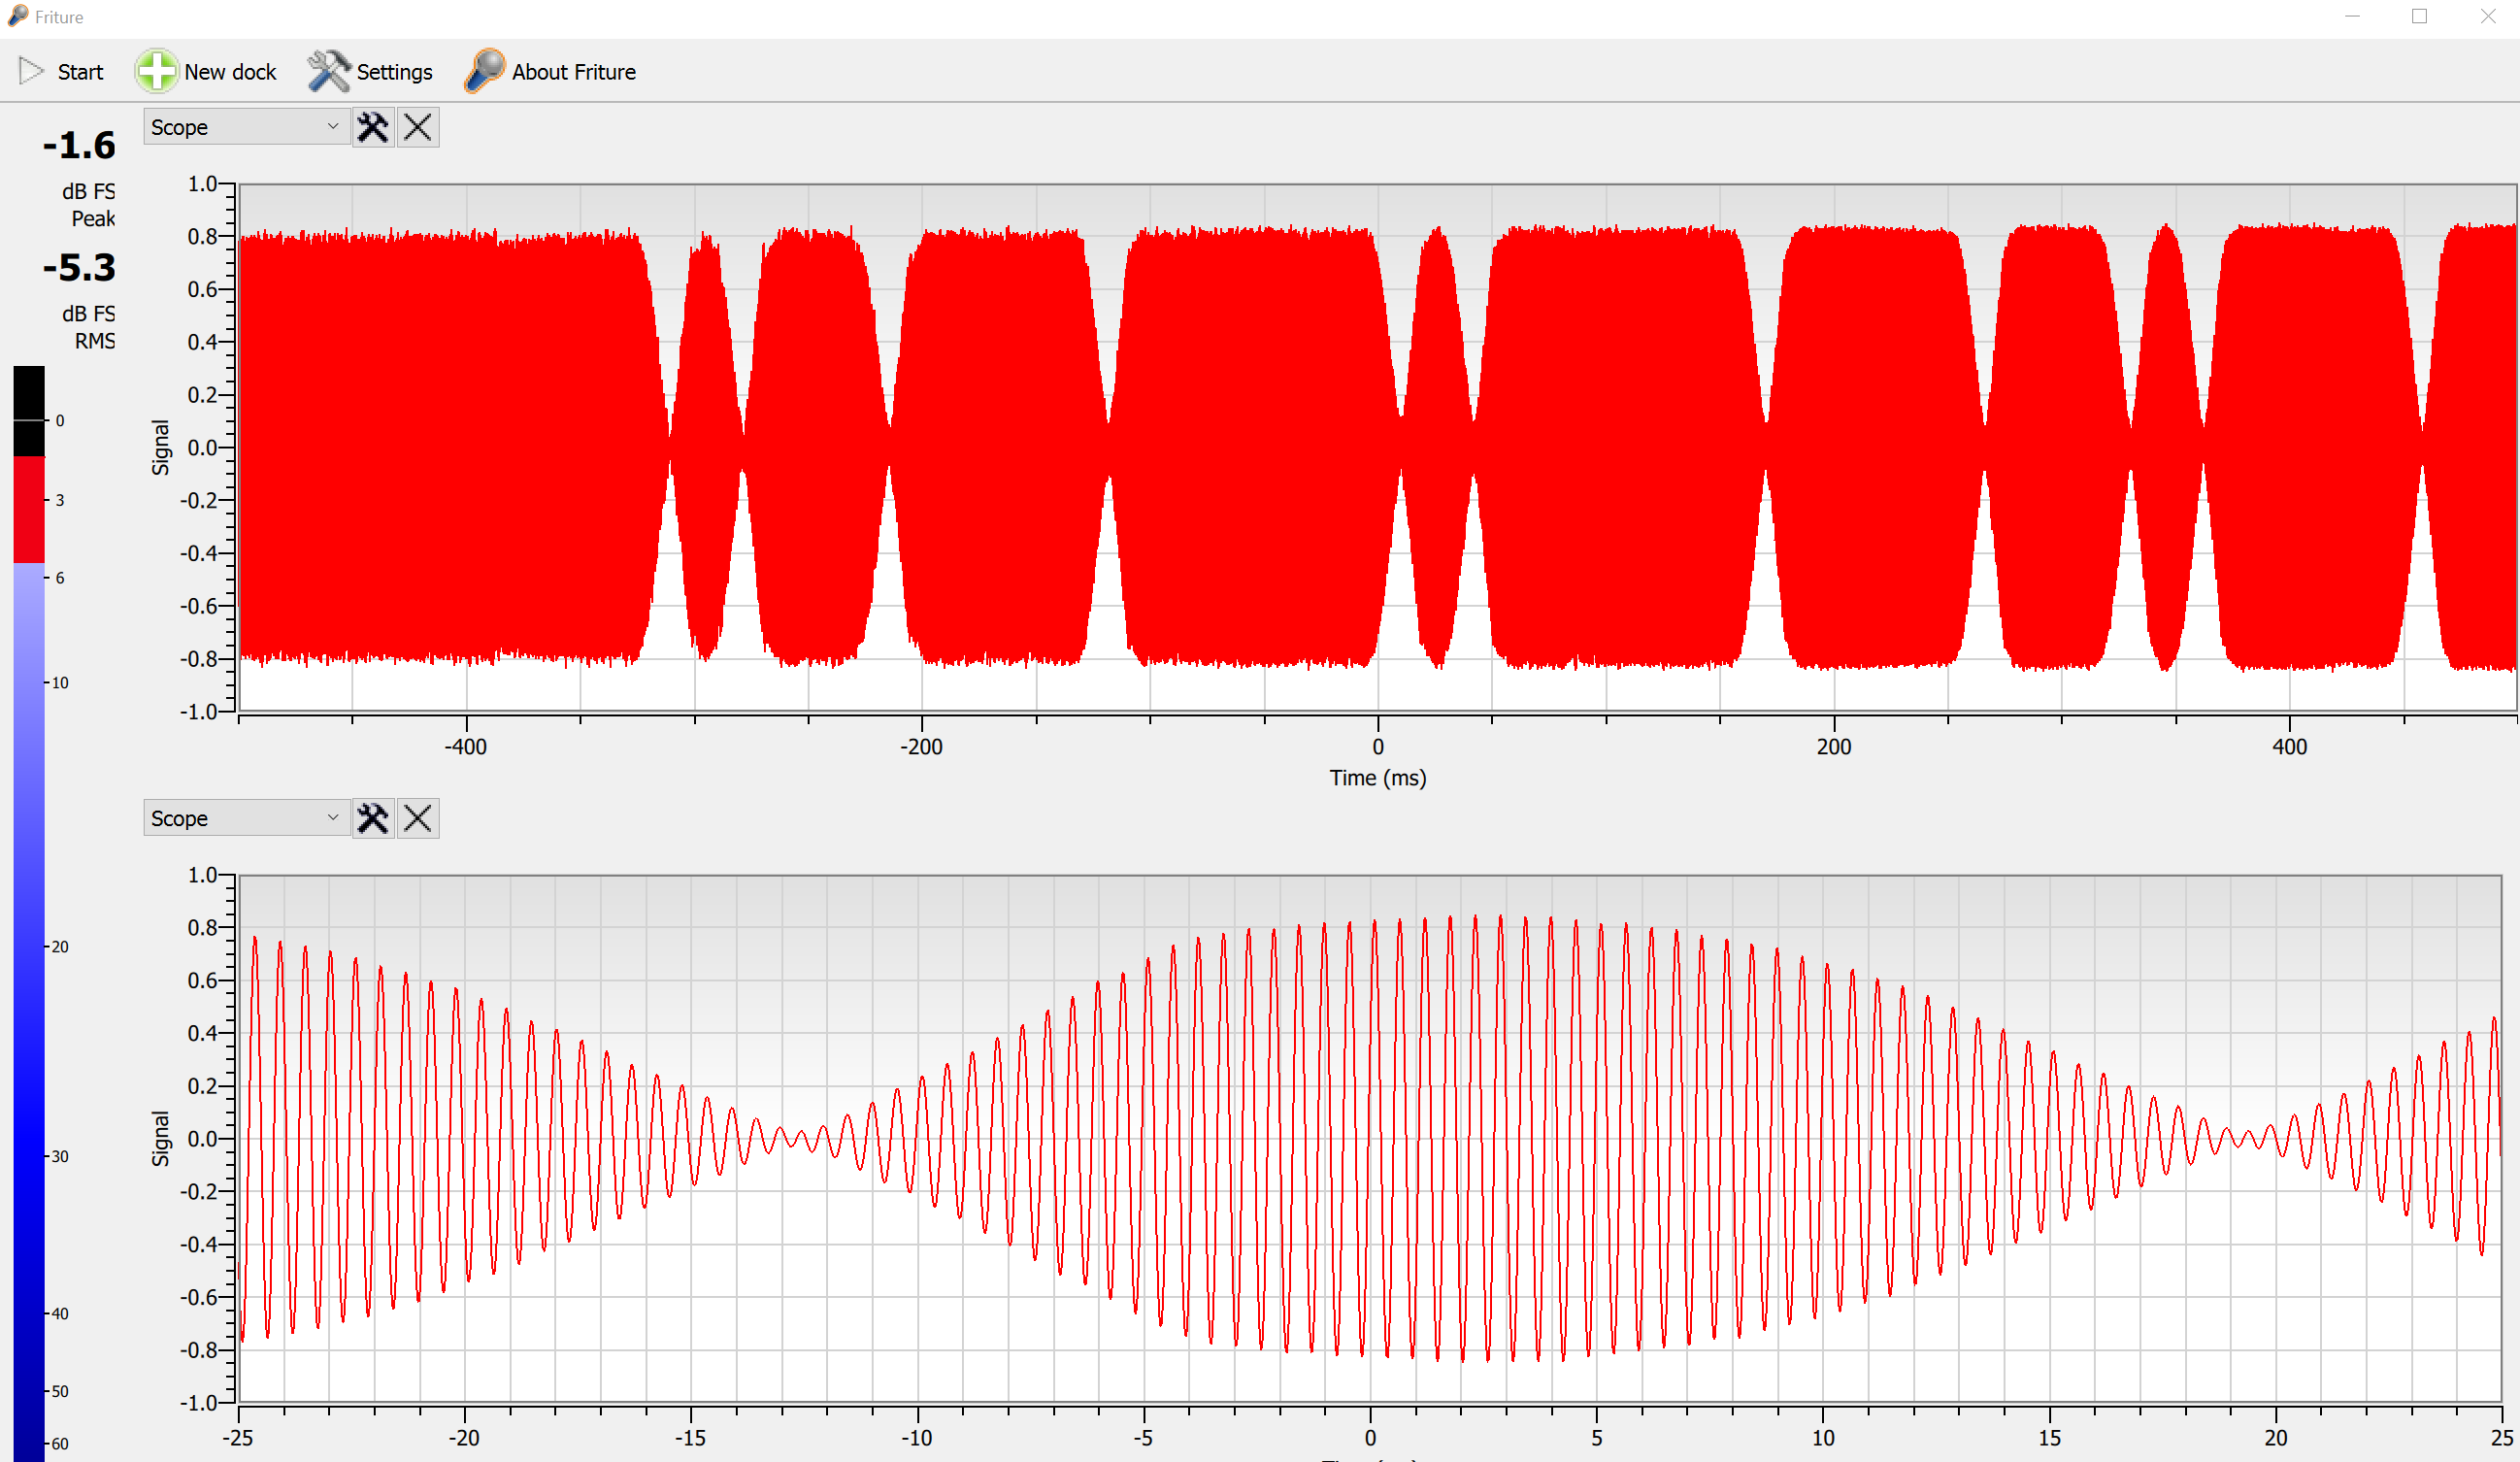Image resolution: width=2520 pixels, height=1462 pixels.
Task: Click the green New dock plus icon
Action: coord(156,71)
